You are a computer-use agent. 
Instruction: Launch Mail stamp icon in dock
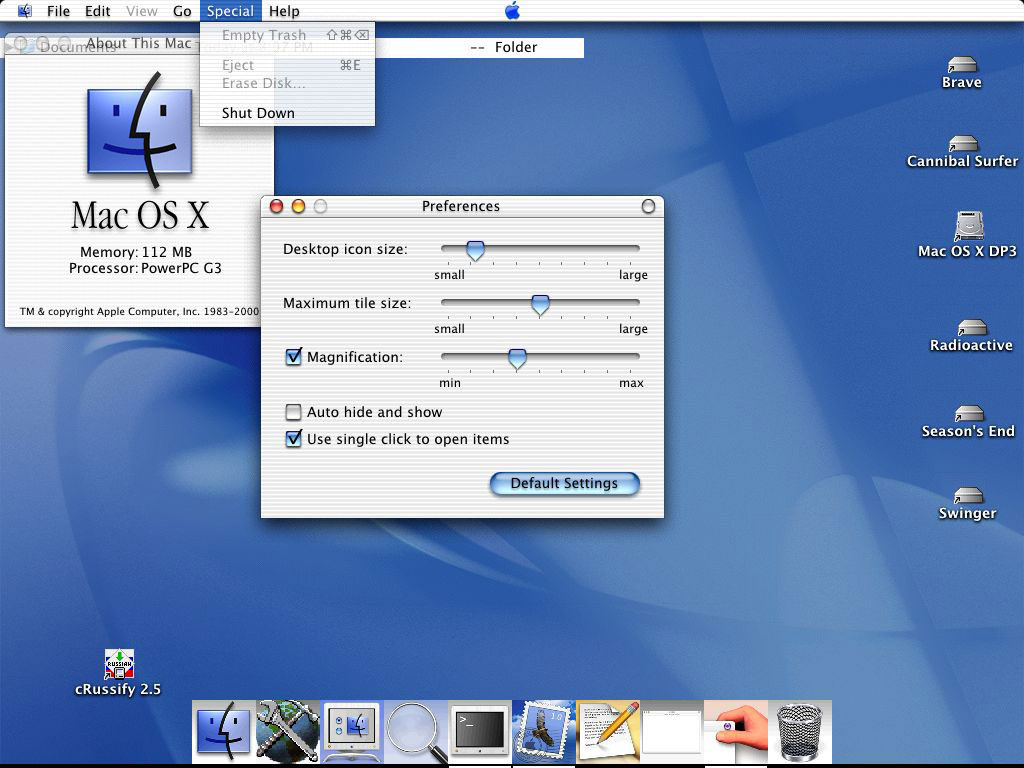tap(543, 731)
